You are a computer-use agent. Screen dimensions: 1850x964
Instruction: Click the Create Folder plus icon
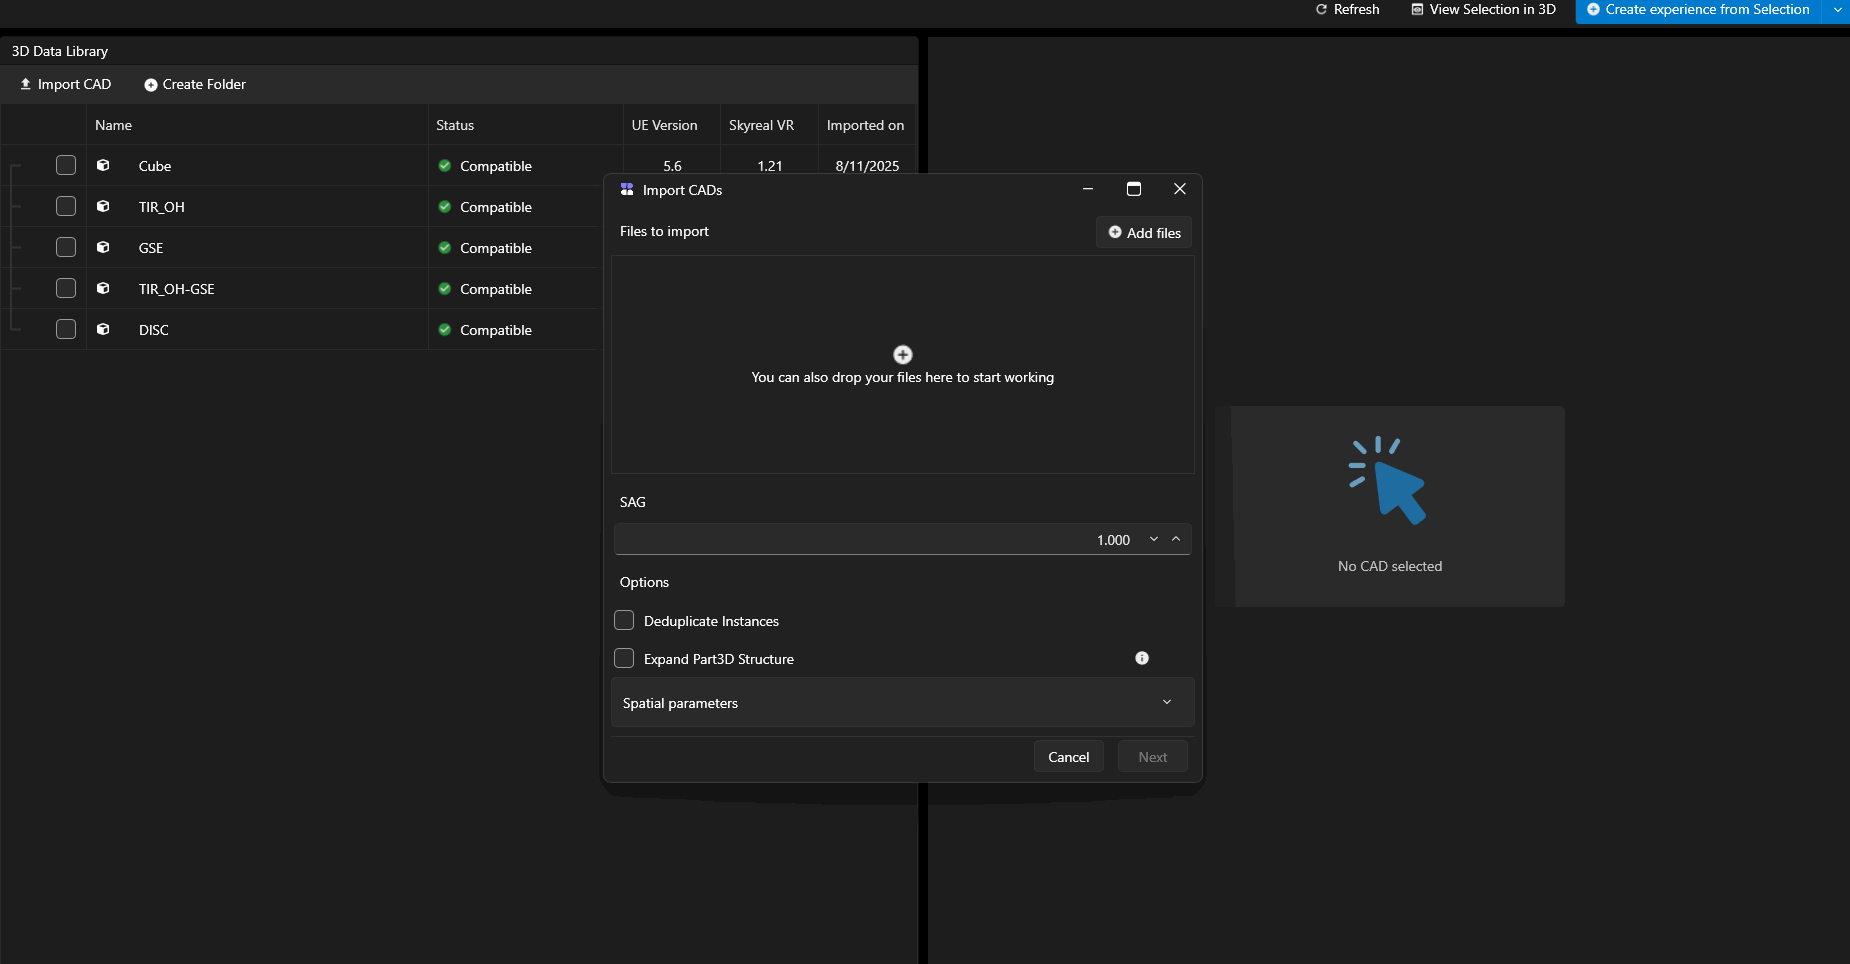click(x=151, y=85)
